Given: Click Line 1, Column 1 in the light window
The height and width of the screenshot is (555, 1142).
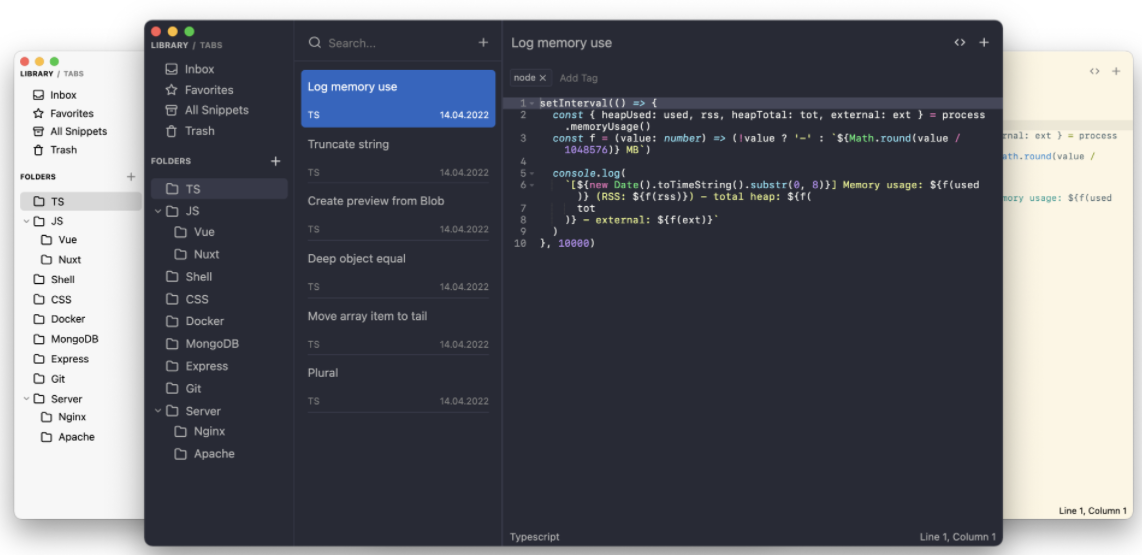Looking at the screenshot, I should pyautogui.click(x=1092, y=511).
